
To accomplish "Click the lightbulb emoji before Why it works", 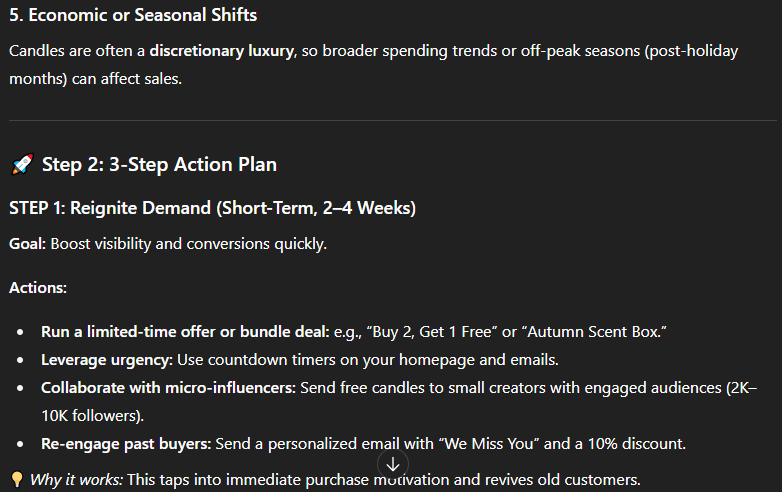I will coord(17,480).
